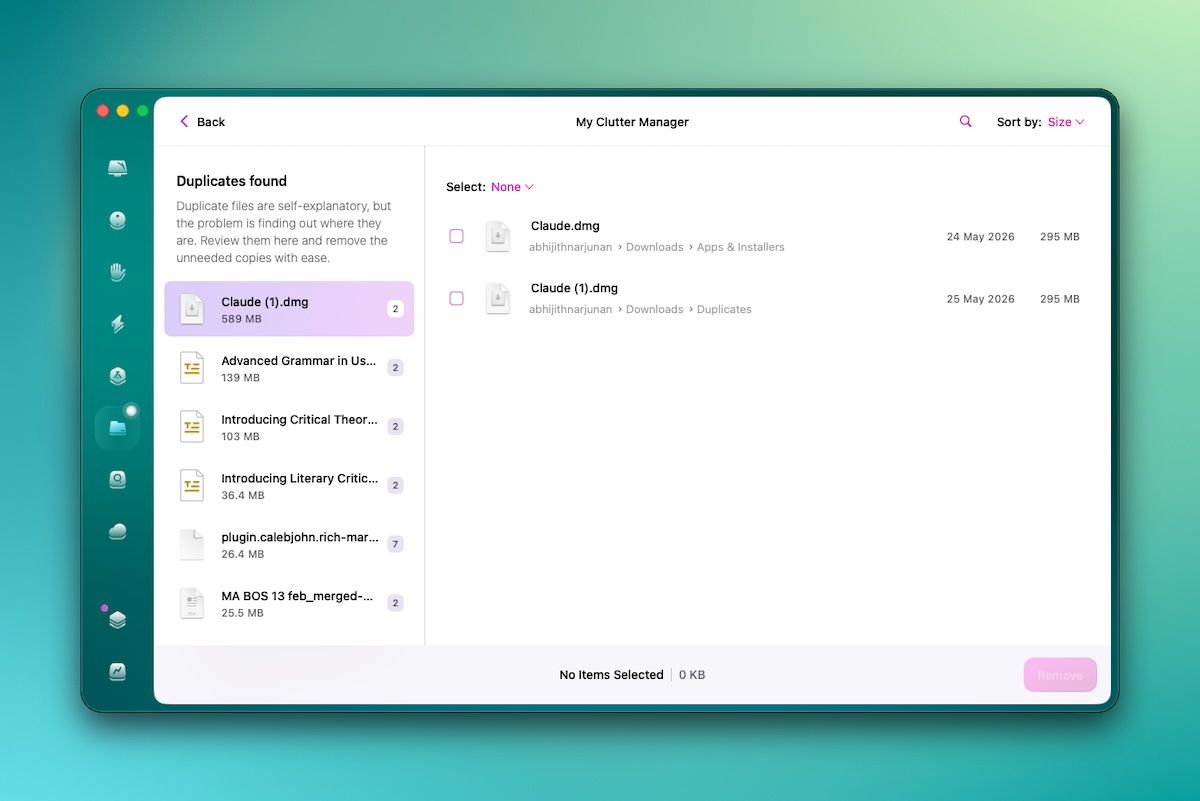Select the Introducing Literary Critic... duplicate group
This screenshot has width=1200, height=801.
(289, 486)
